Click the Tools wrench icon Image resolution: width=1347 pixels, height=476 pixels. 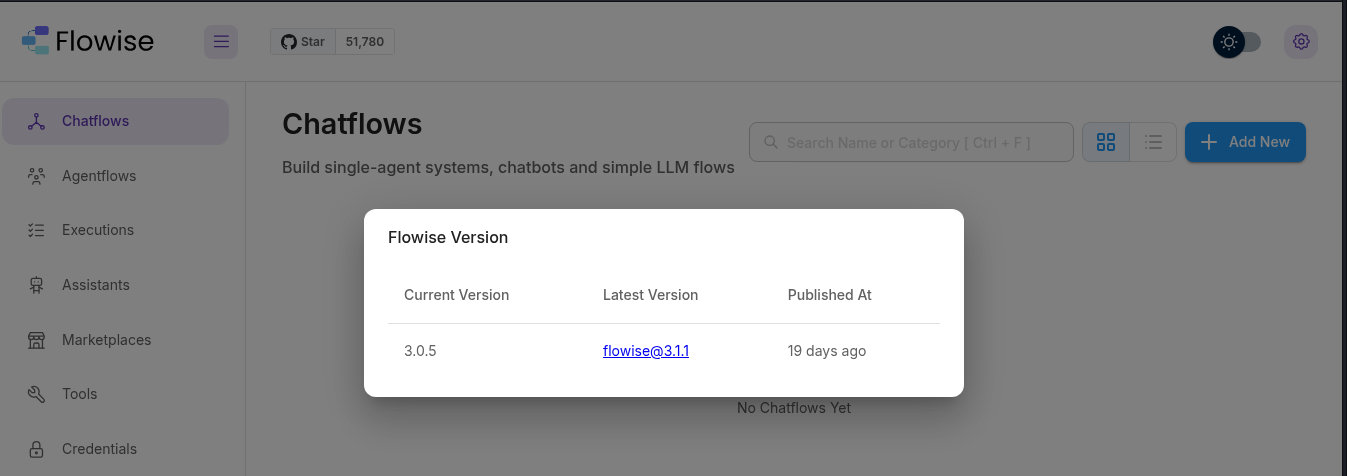tap(37, 394)
